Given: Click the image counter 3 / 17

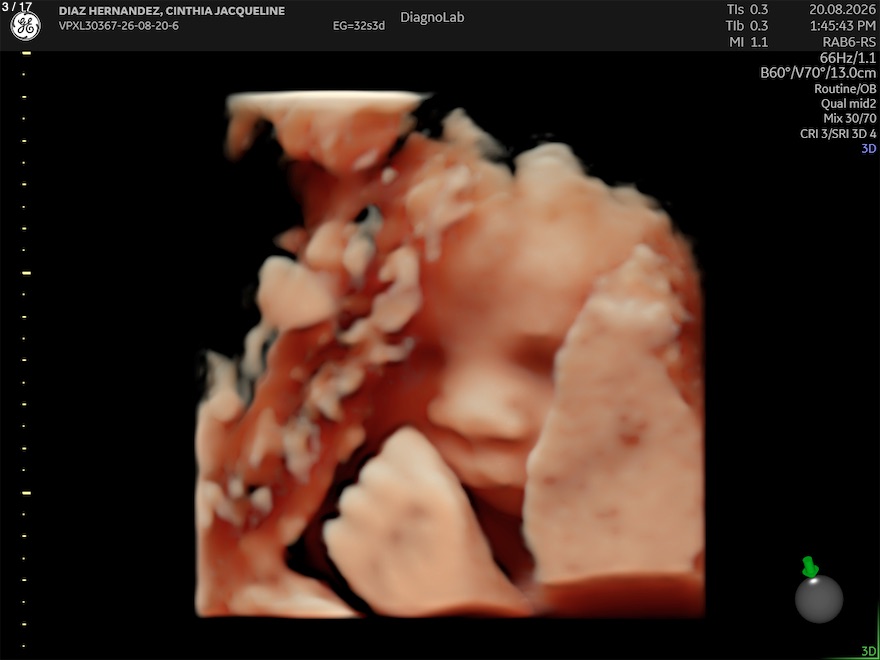Looking at the screenshot, I should pos(17,6).
